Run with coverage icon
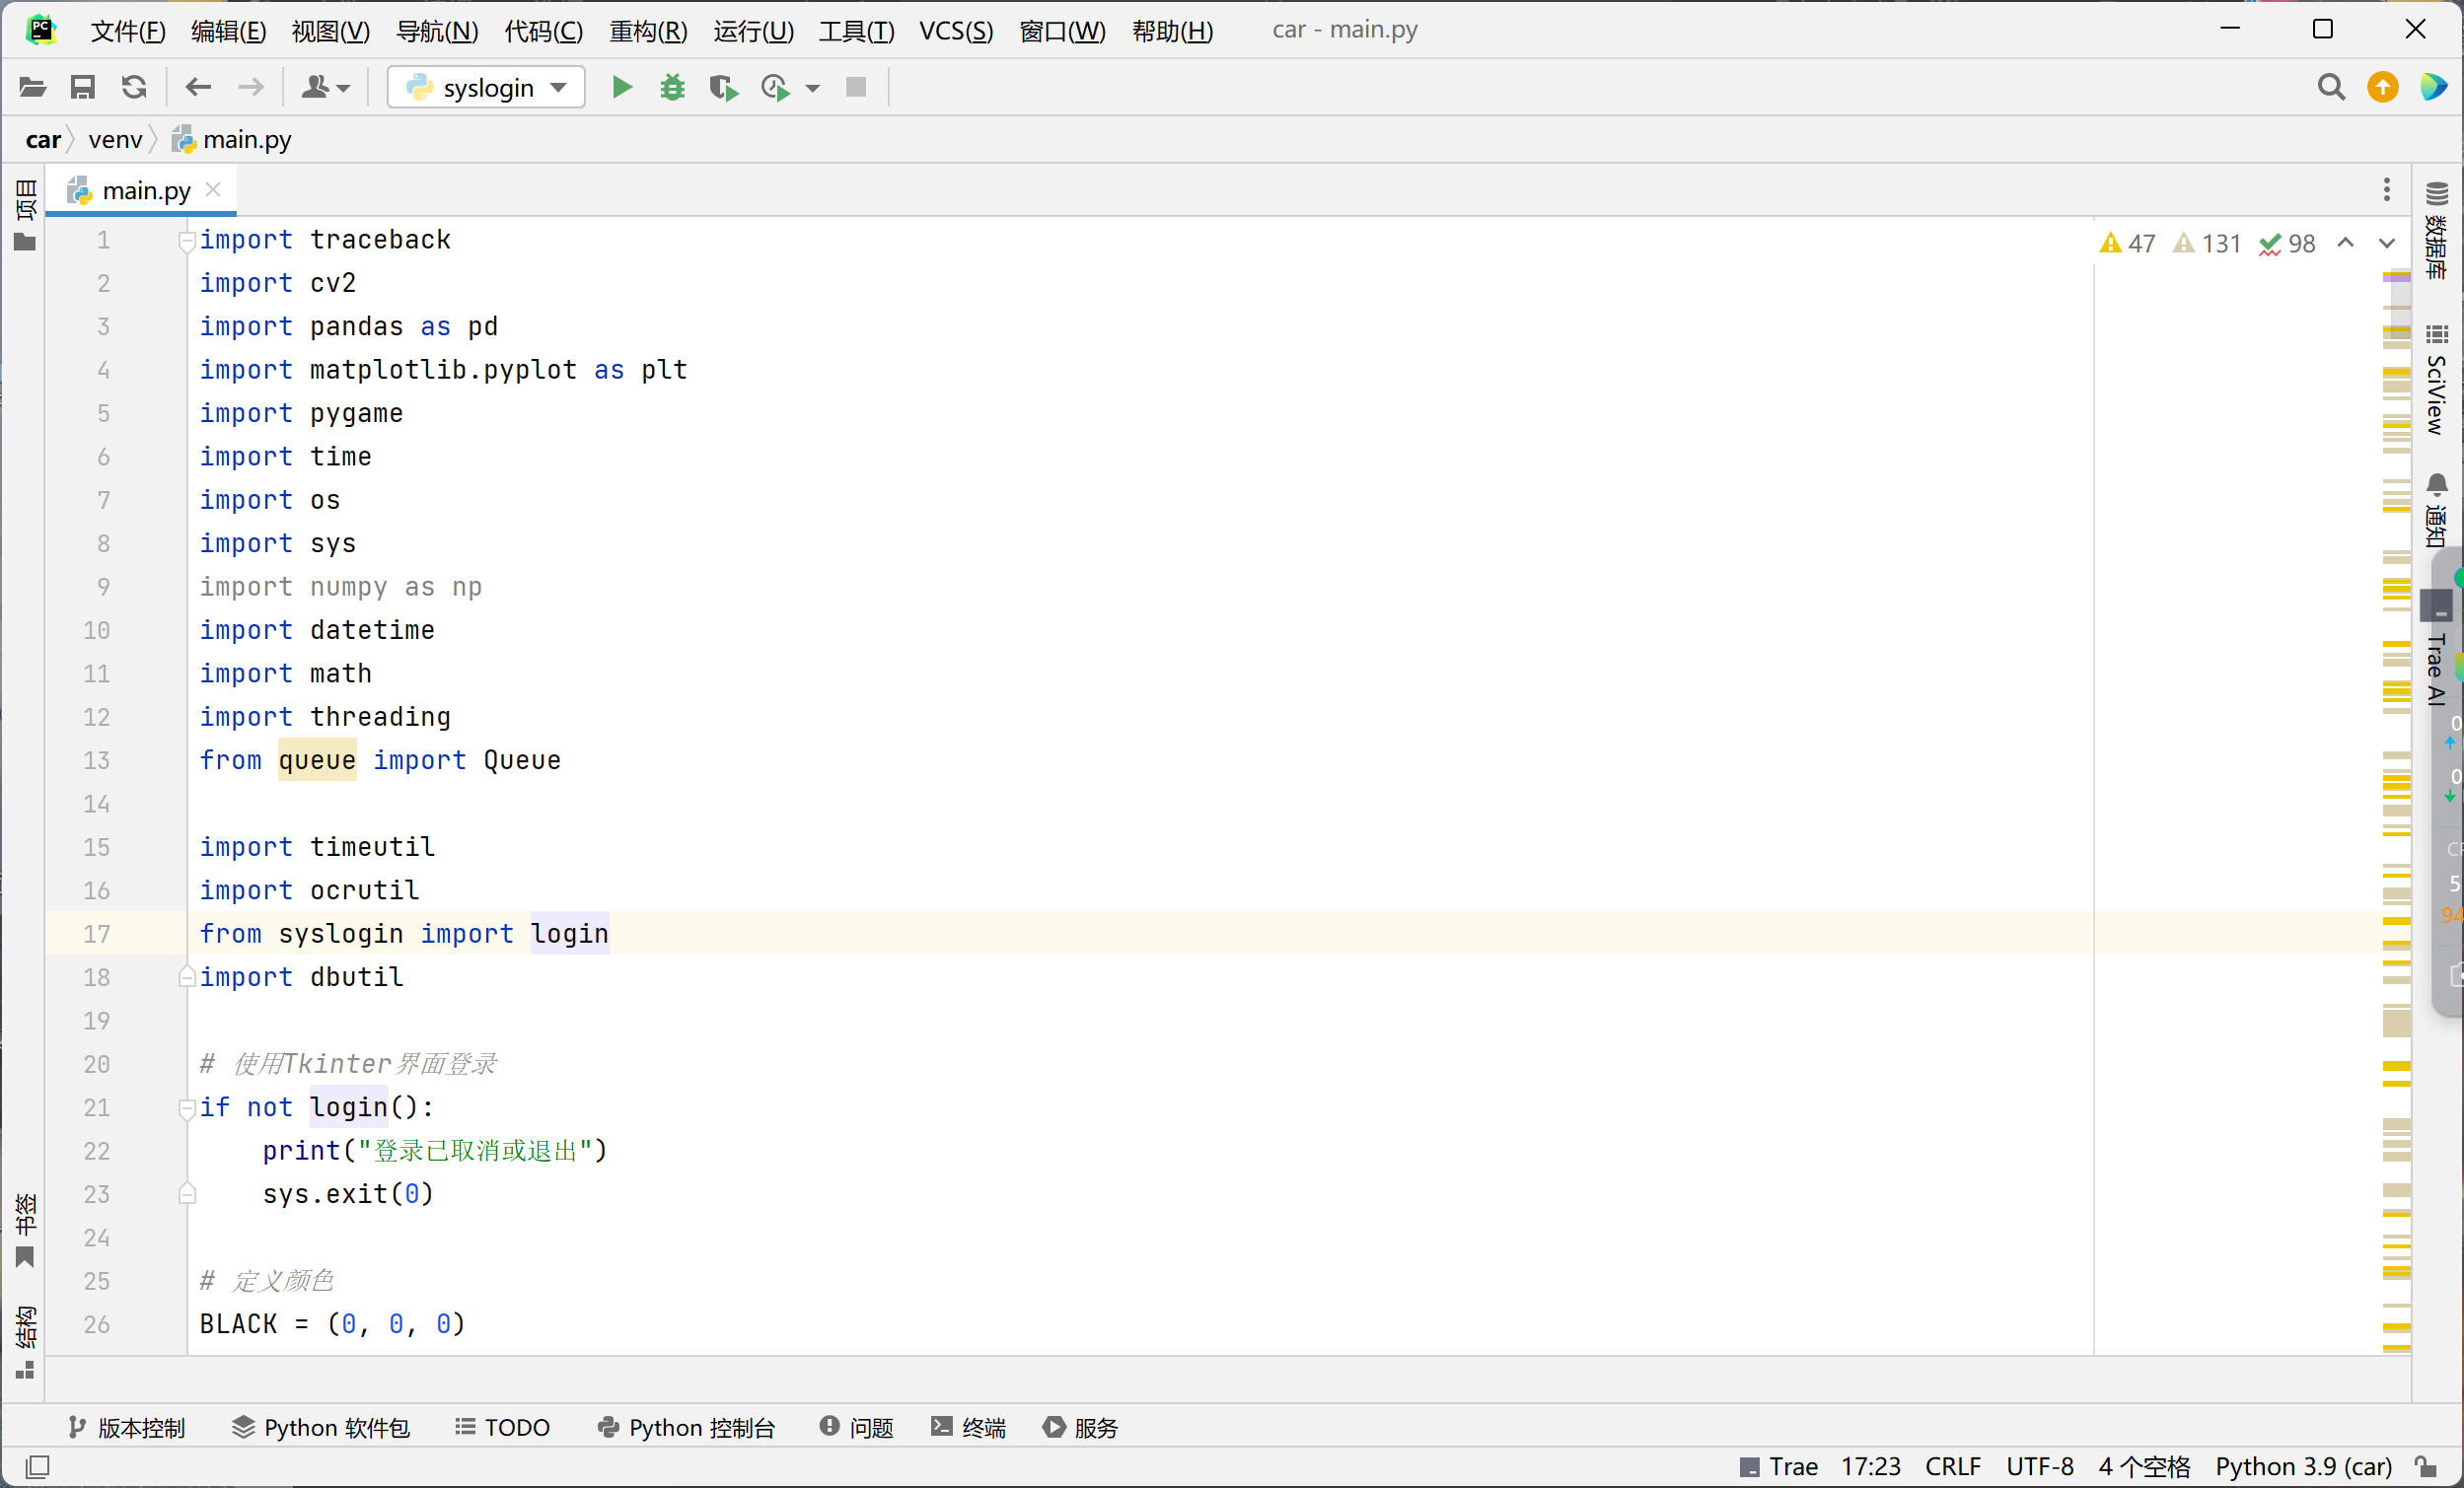This screenshot has width=2464, height=1488. click(x=723, y=88)
